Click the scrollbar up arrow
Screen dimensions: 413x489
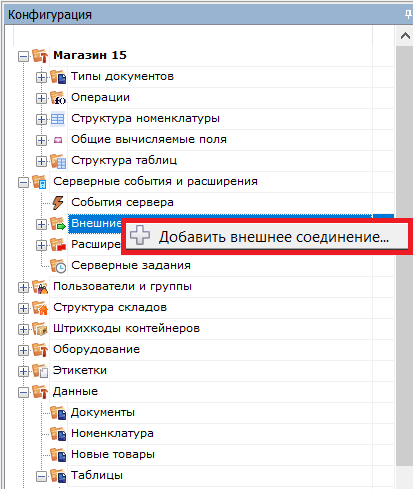coord(405,36)
